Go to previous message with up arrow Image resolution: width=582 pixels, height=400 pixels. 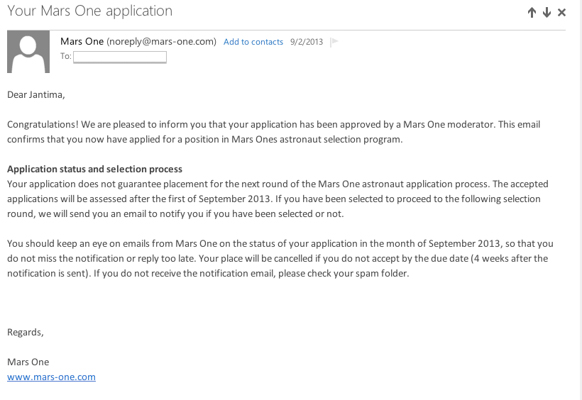[532, 13]
